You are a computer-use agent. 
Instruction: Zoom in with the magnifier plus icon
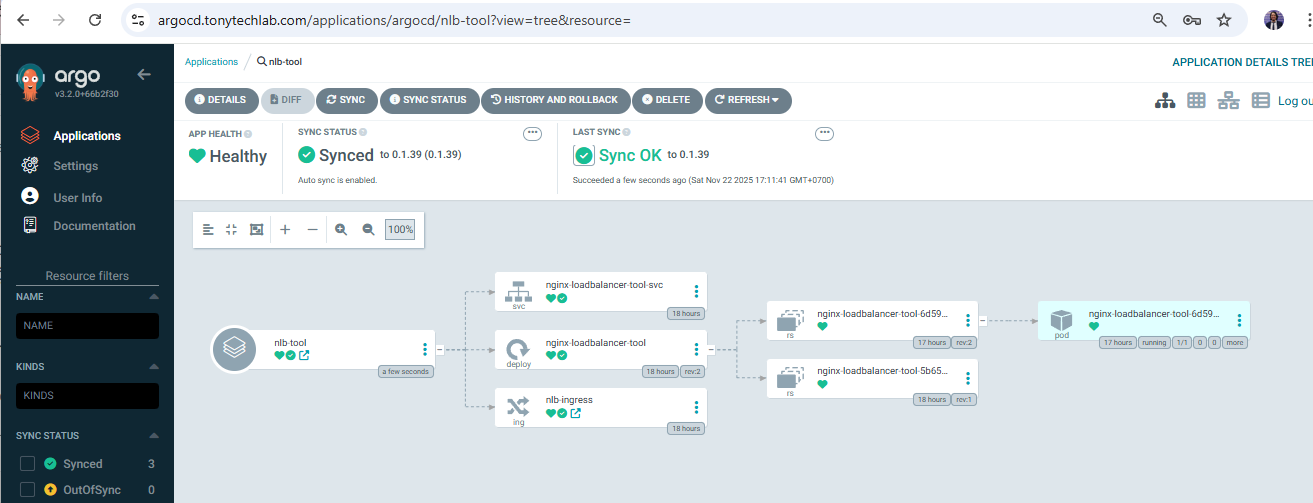point(341,229)
